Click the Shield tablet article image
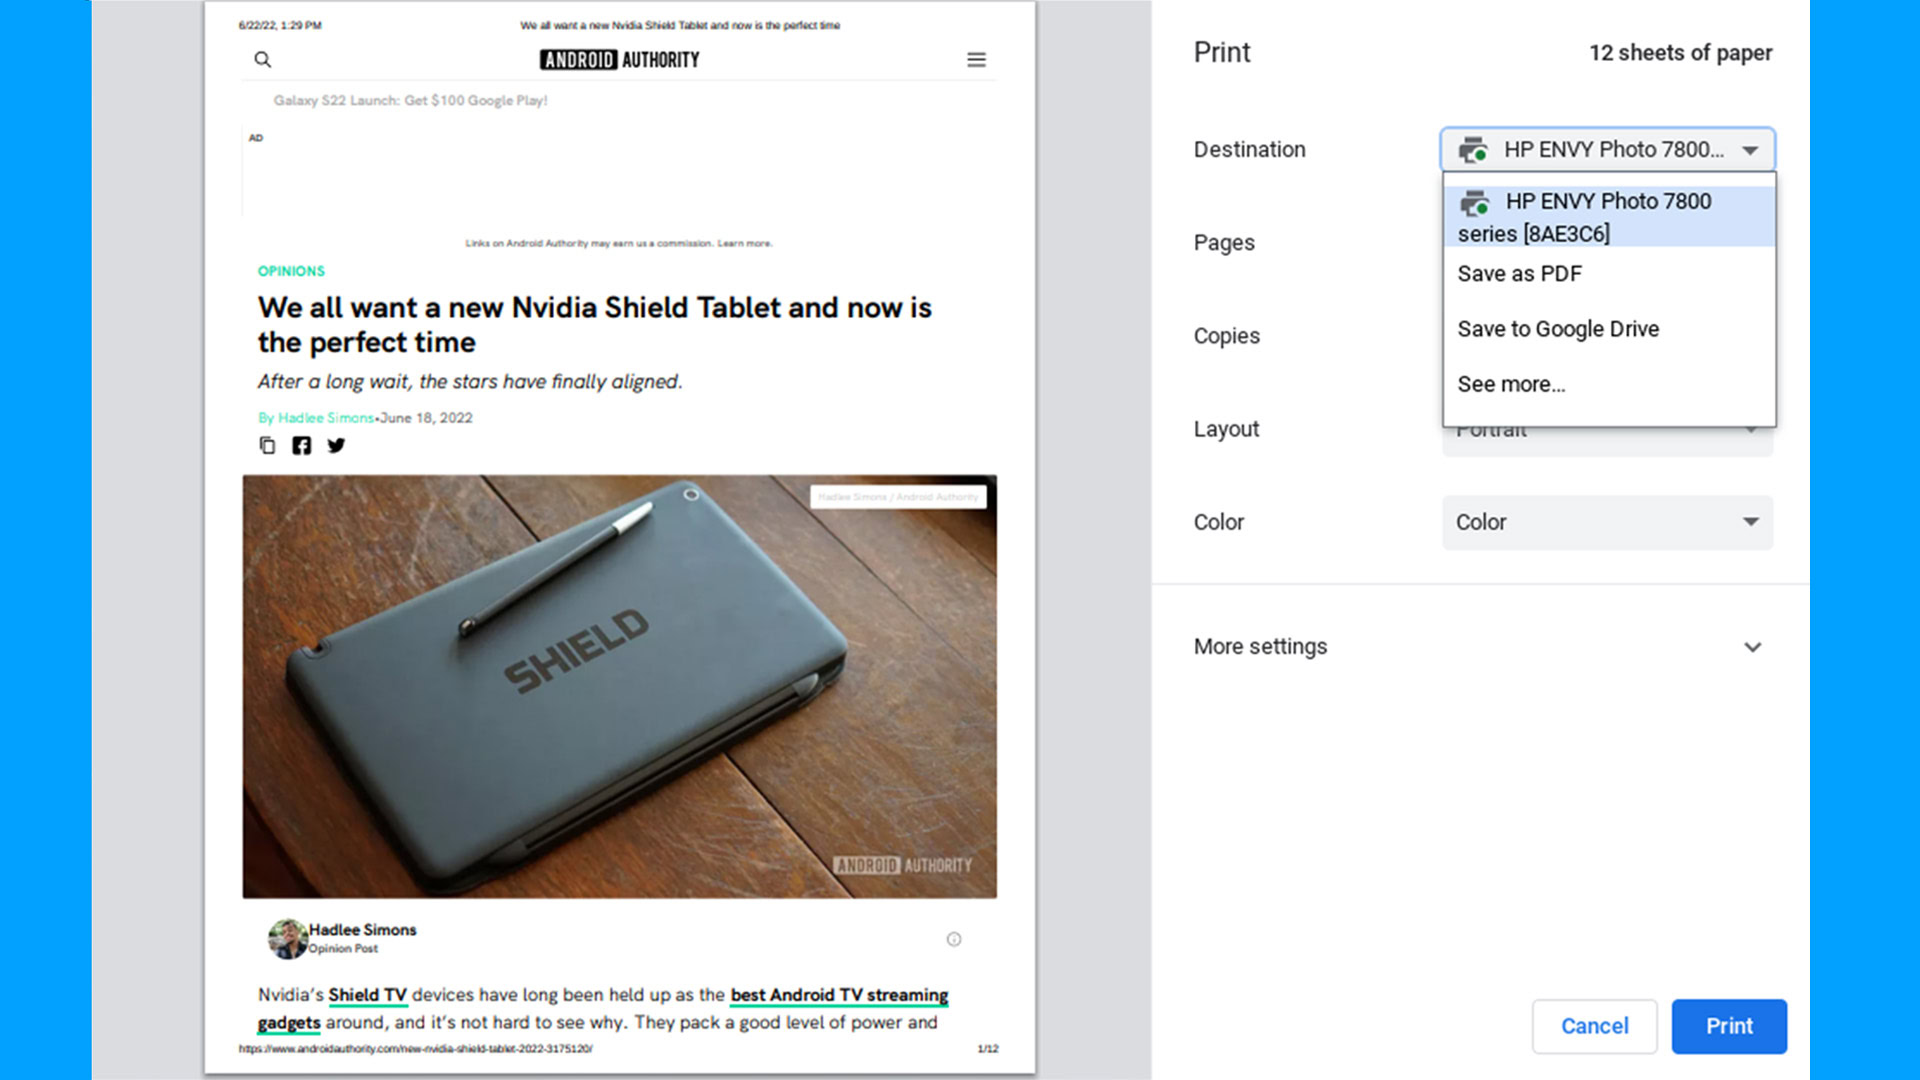Viewport: 1920px width, 1080px height. tap(619, 686)
